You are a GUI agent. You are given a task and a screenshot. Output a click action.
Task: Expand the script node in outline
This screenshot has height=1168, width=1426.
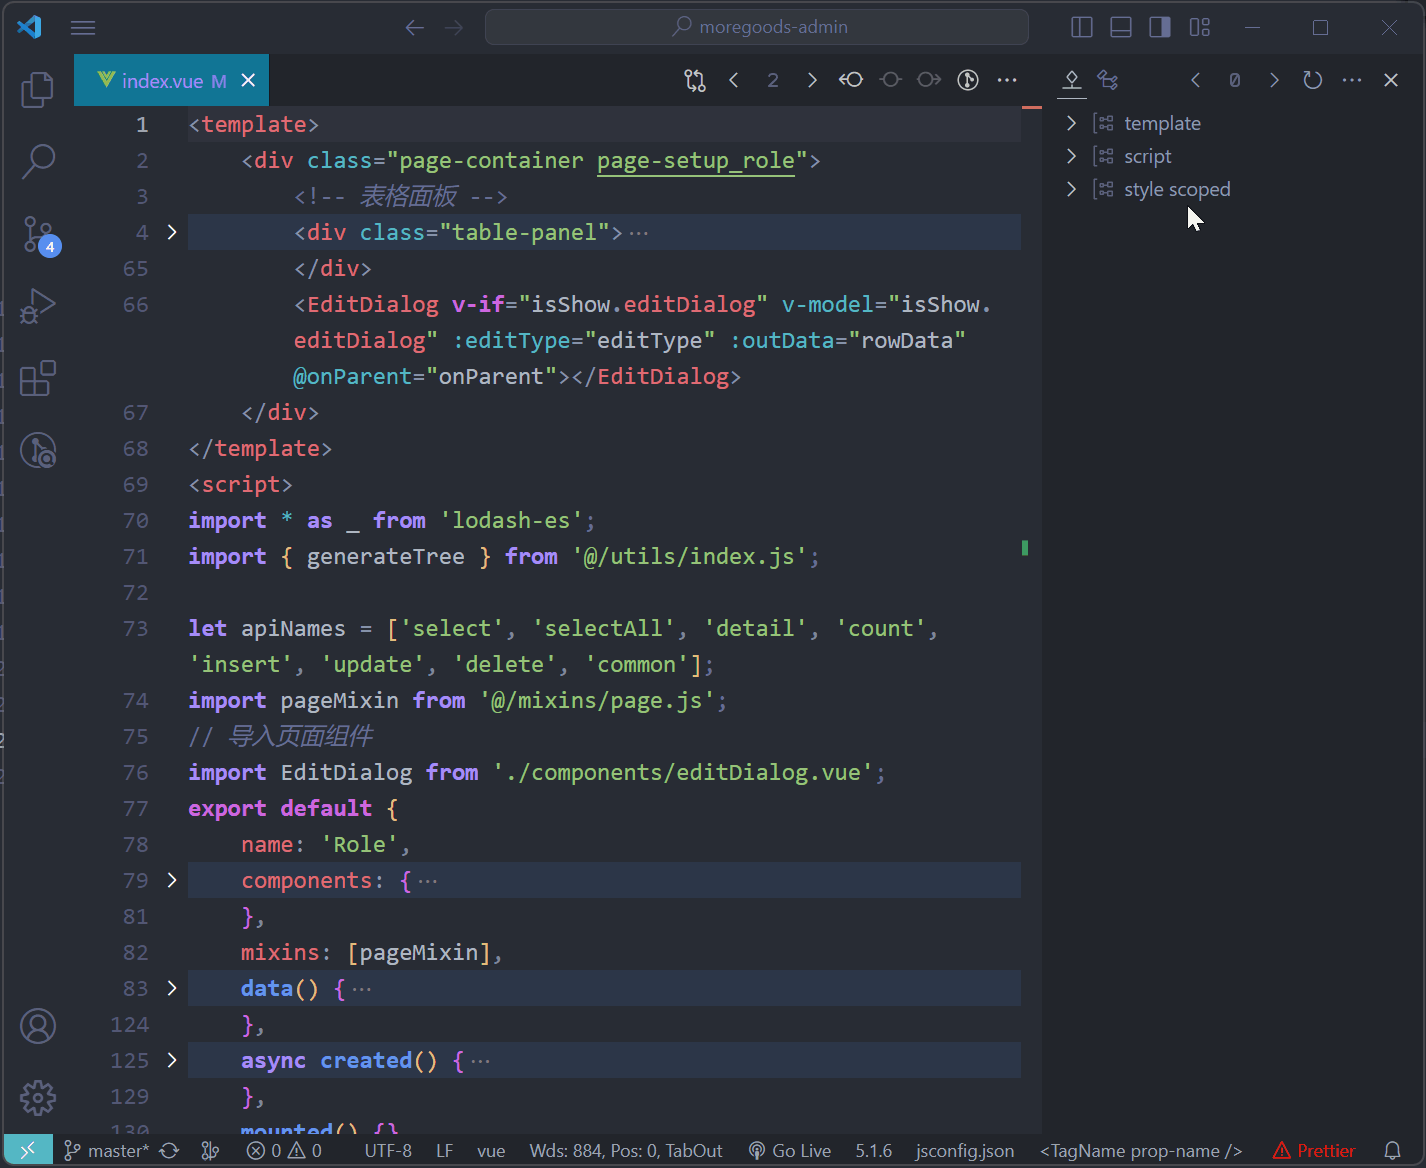(x=1071, y=155)
